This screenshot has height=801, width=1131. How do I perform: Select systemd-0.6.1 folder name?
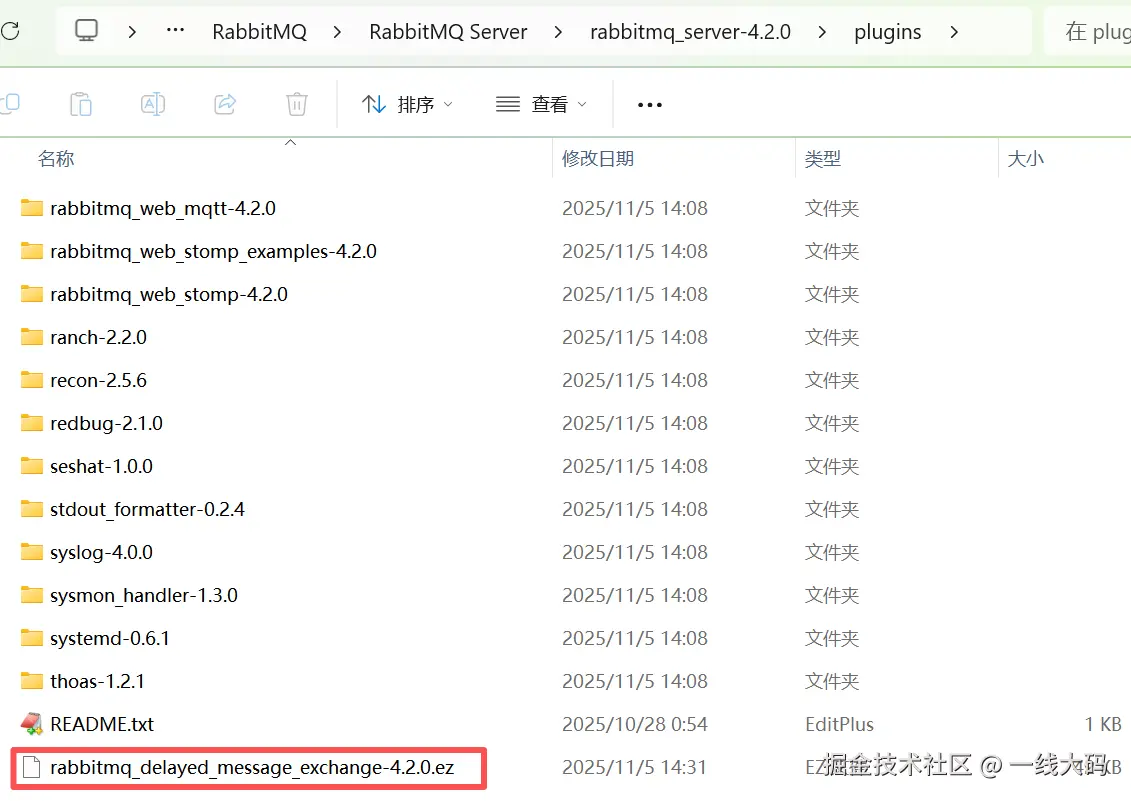click(110, 639)
